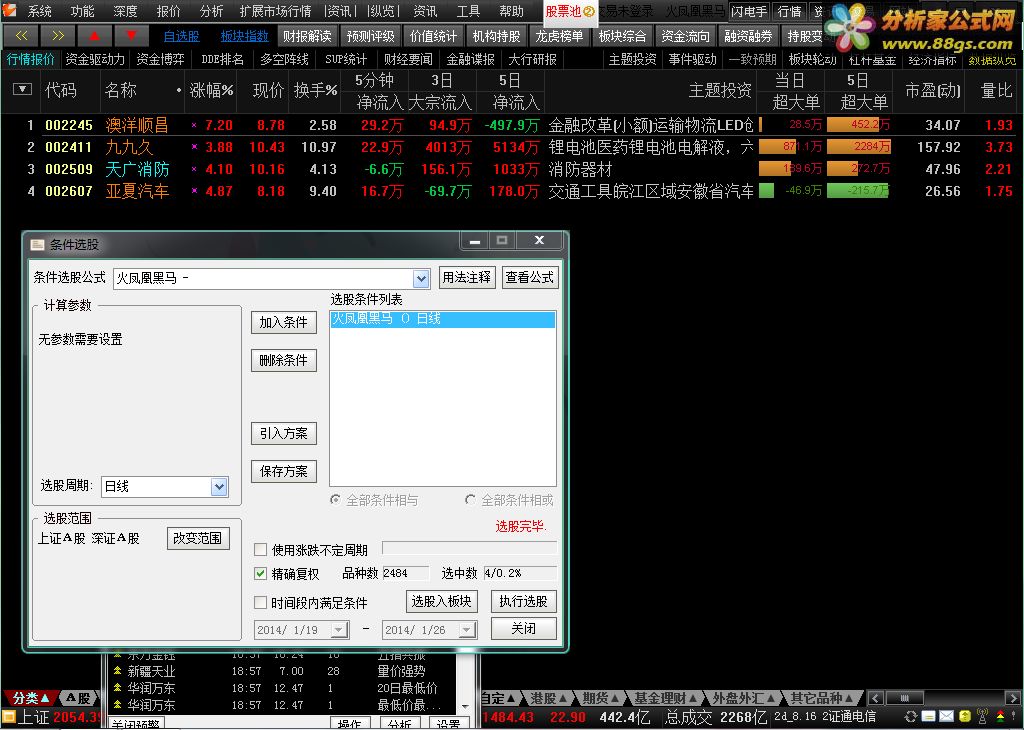Expand the 其它品种 bottom tab menu

(x=821, y=698)
